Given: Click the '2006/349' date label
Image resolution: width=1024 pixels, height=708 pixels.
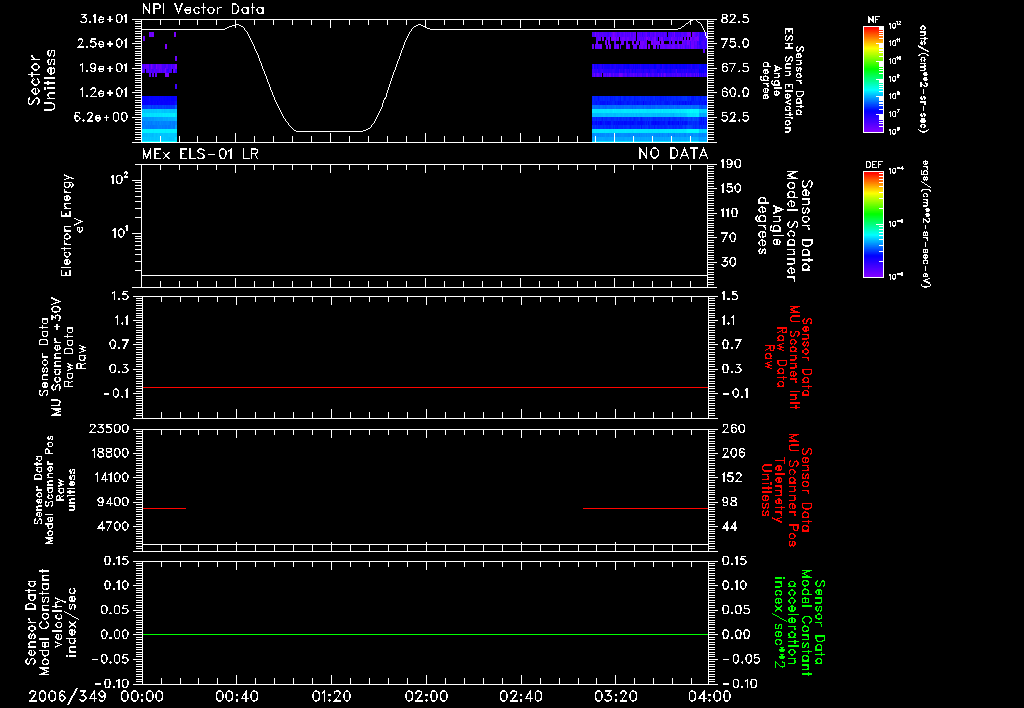Looking at the screenshot, I should click(x=67, y=696).
